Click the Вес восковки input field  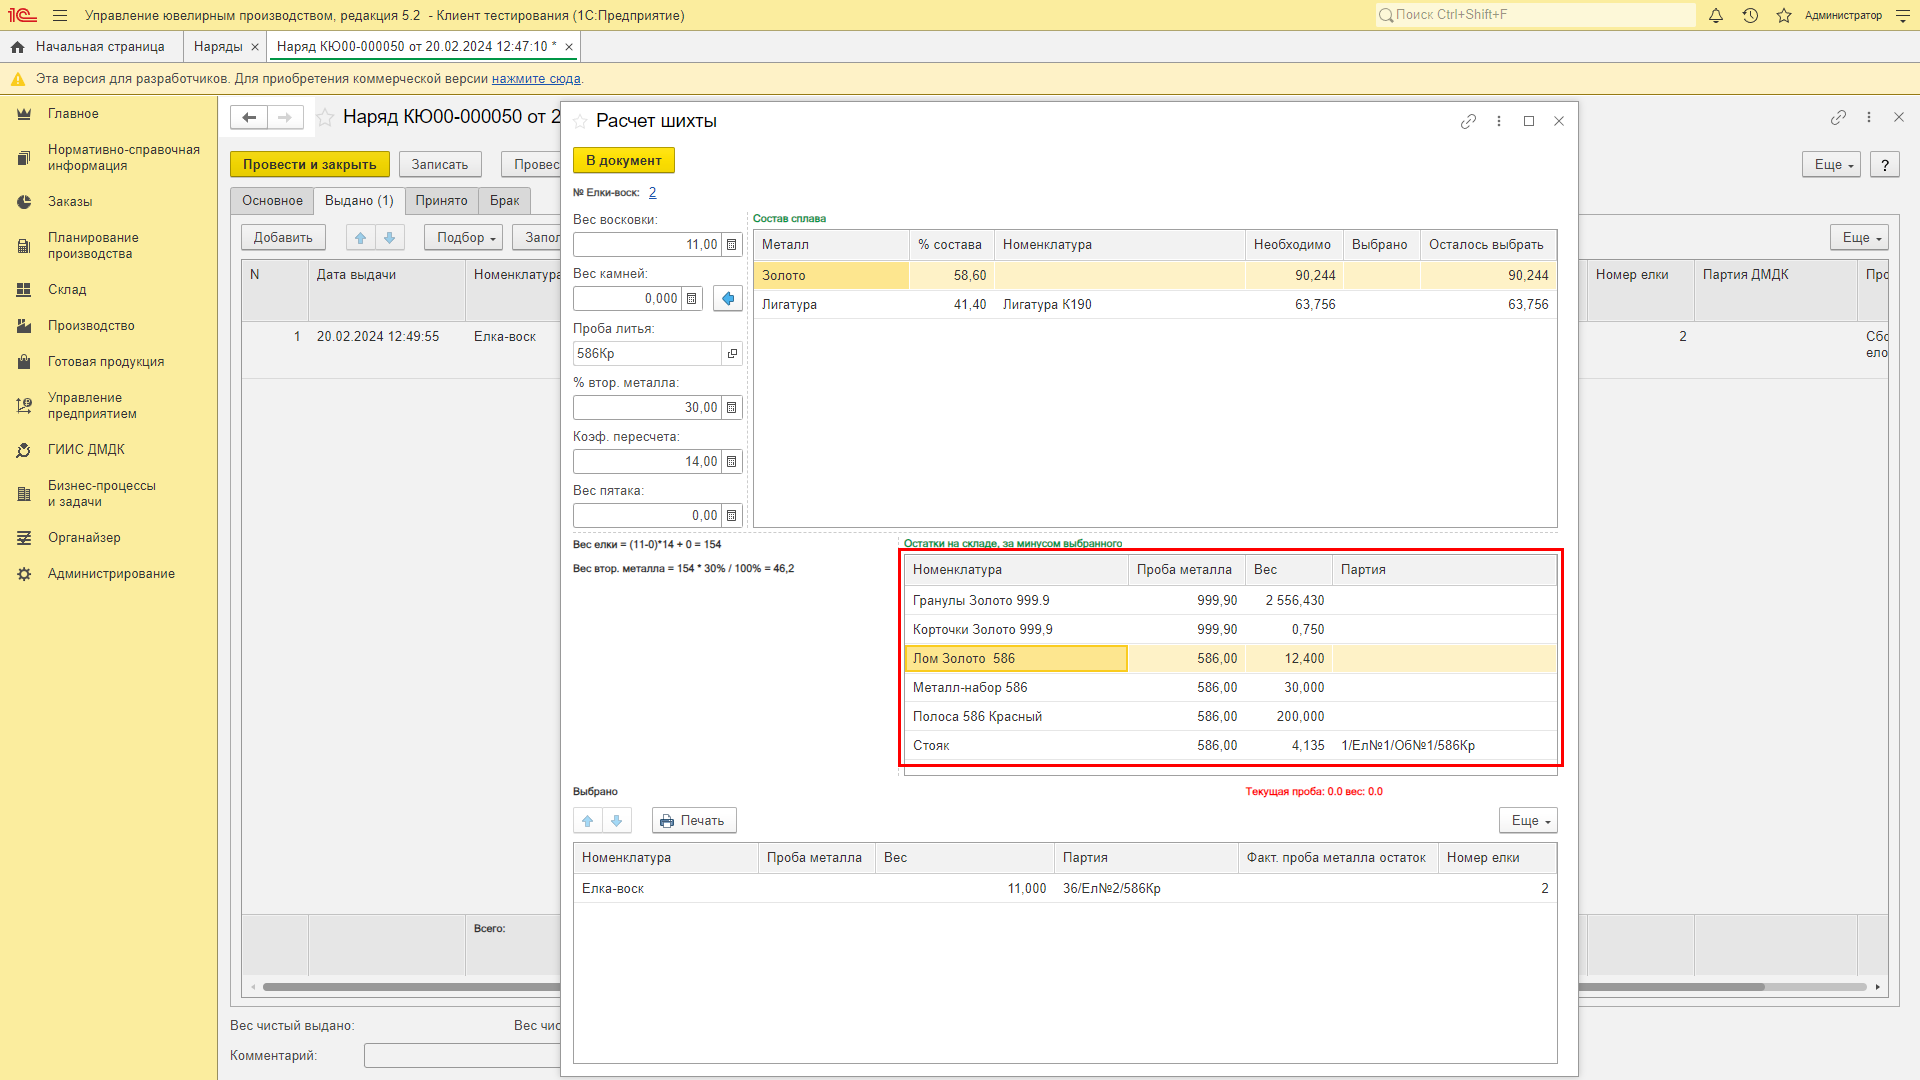coord(647,245)
